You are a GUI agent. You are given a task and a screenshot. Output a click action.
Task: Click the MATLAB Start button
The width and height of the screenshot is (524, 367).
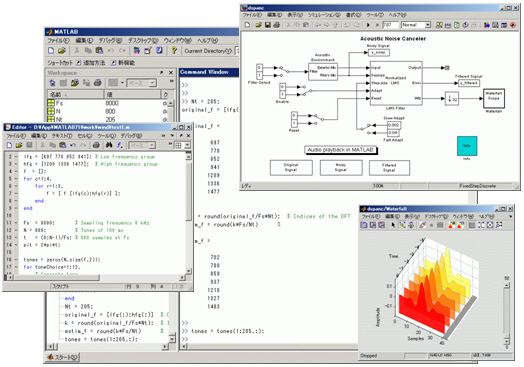point(62,357)
